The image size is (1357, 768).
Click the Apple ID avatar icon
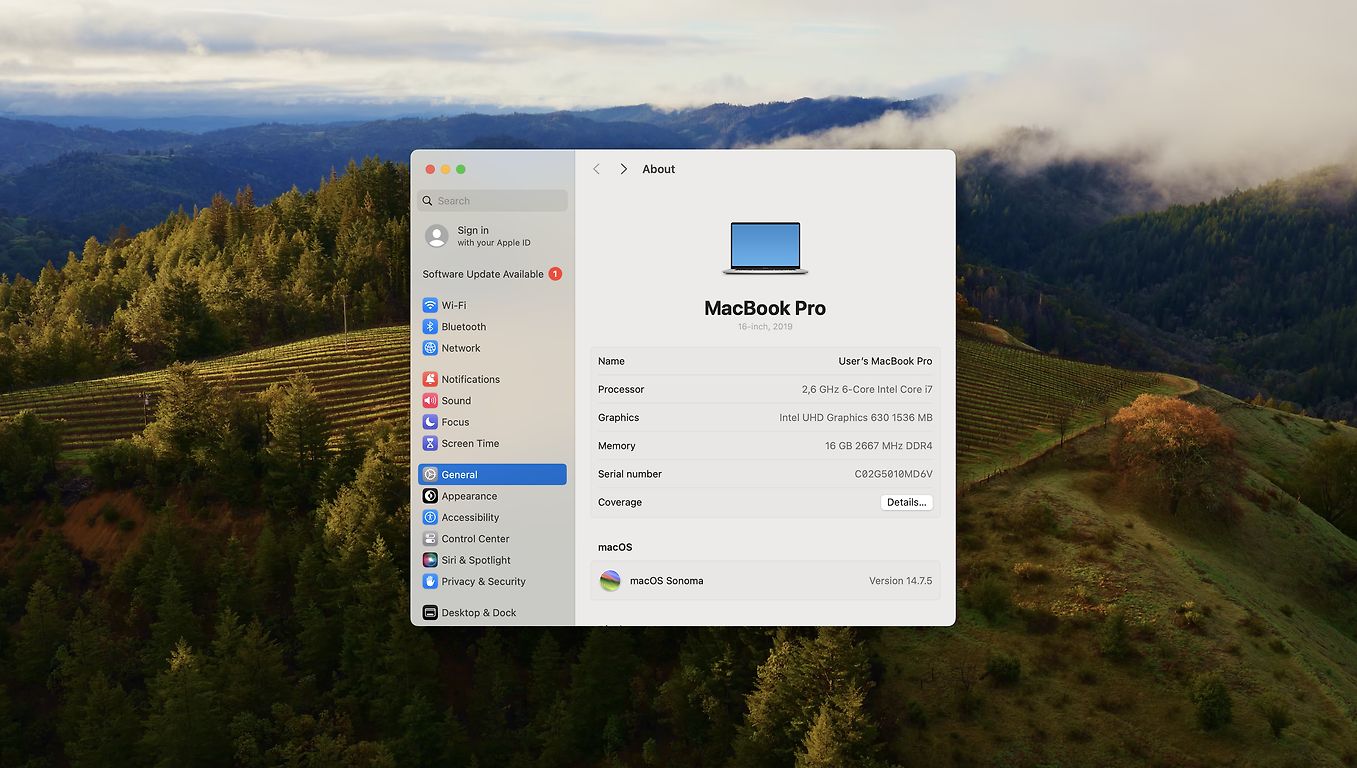(x=436, y=236)
